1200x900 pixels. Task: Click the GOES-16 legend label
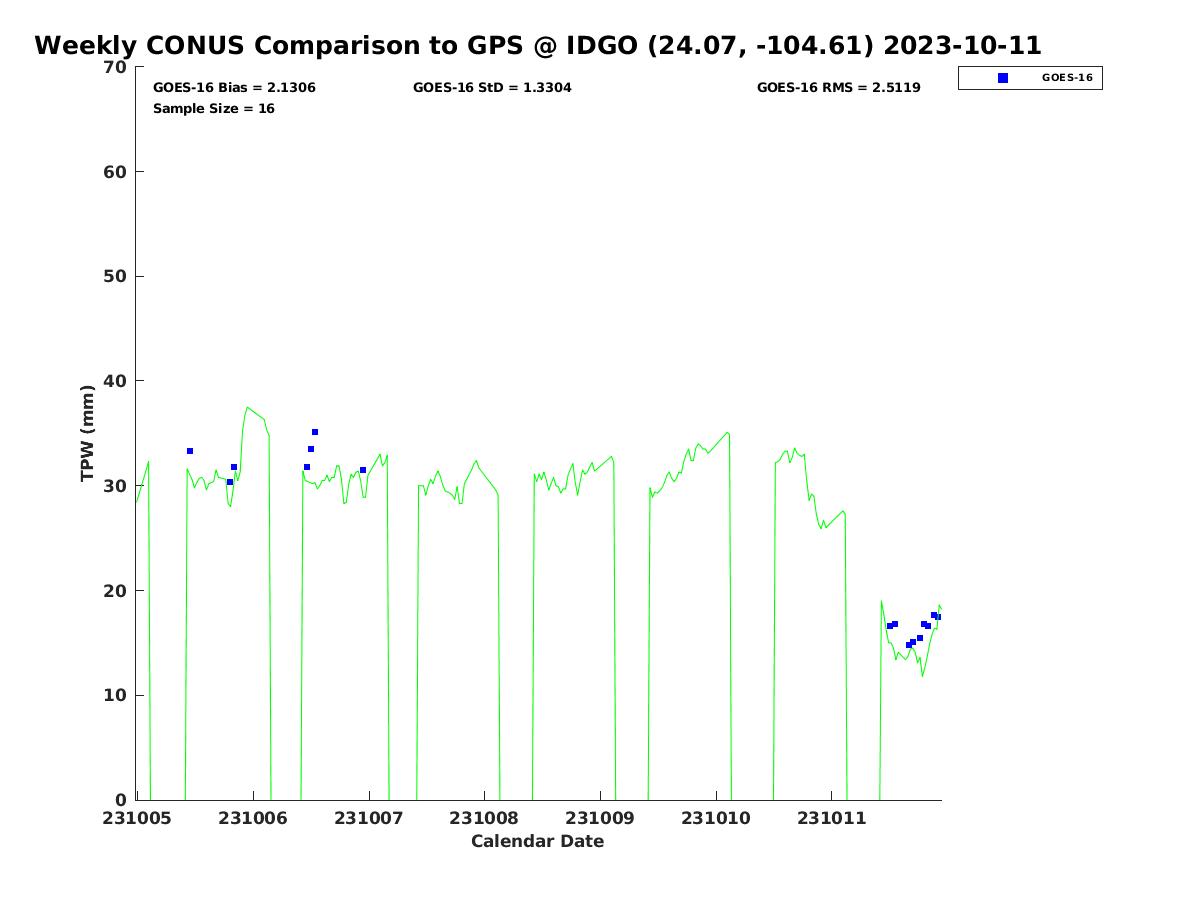[1067, 77]
